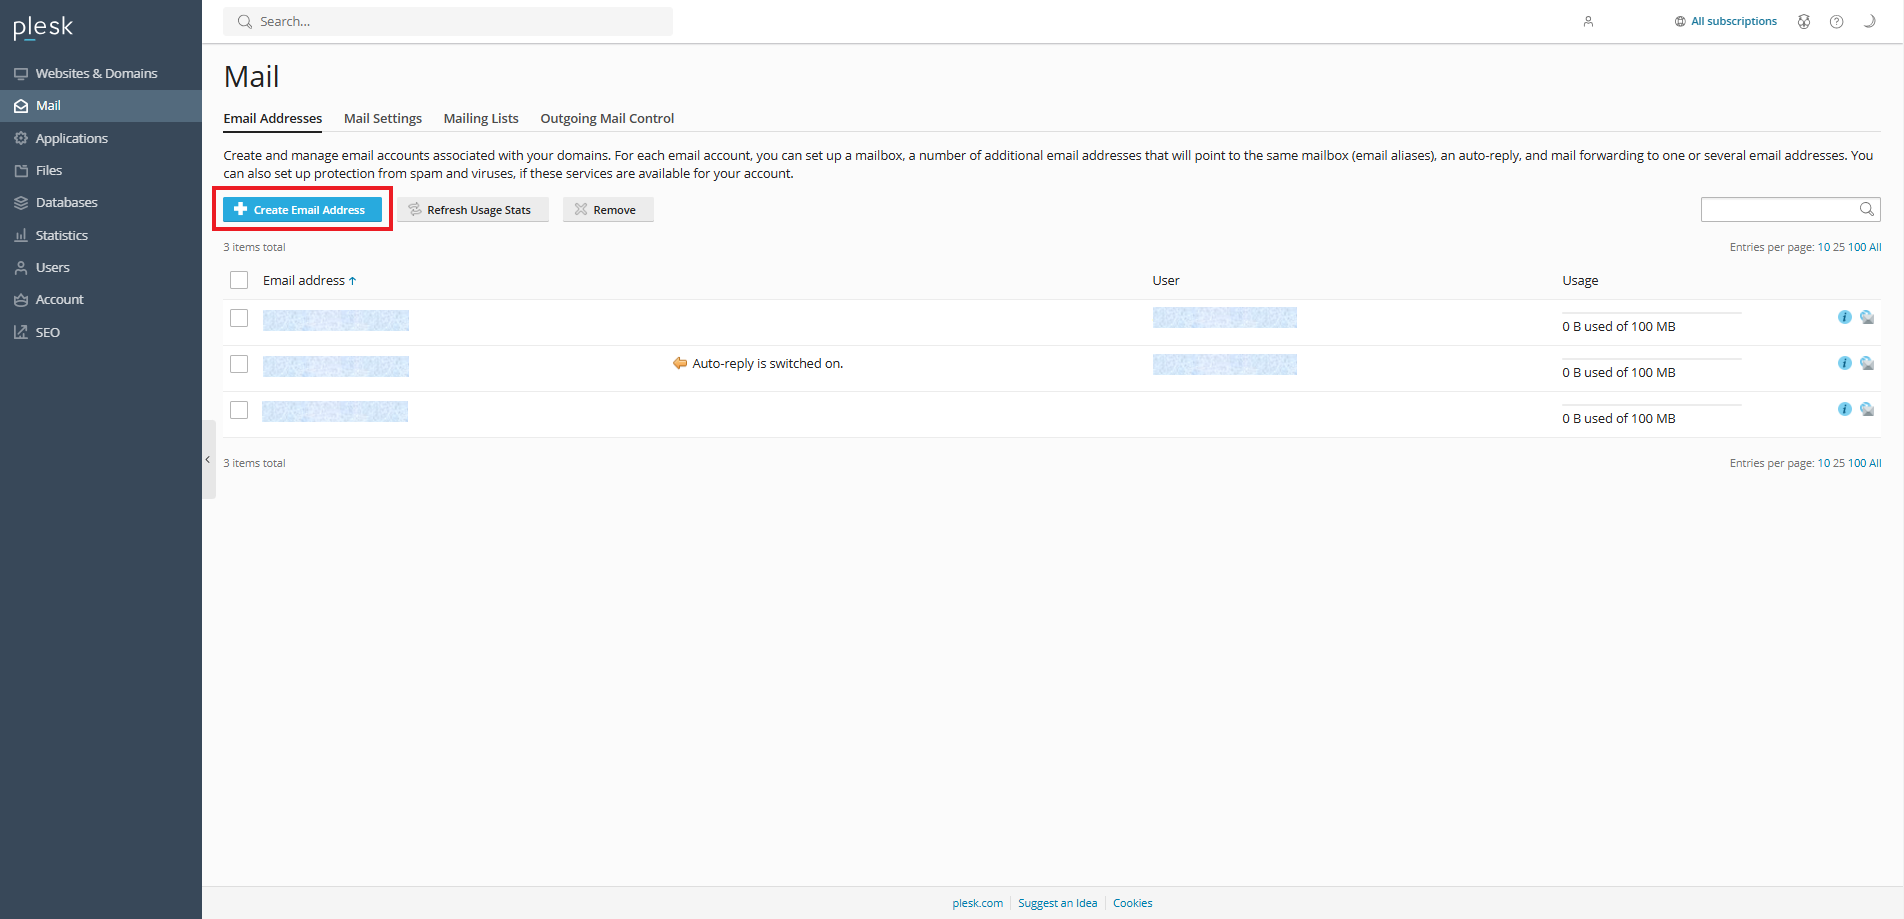Tick the select-all checkbox in table header
The image size is (1904, 919).
[239, 280]
